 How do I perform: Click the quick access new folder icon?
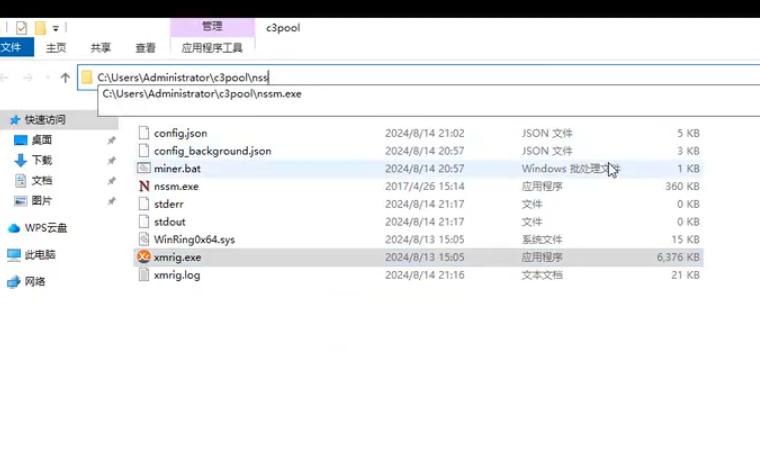pyautogui.click(x=41, y=28)
